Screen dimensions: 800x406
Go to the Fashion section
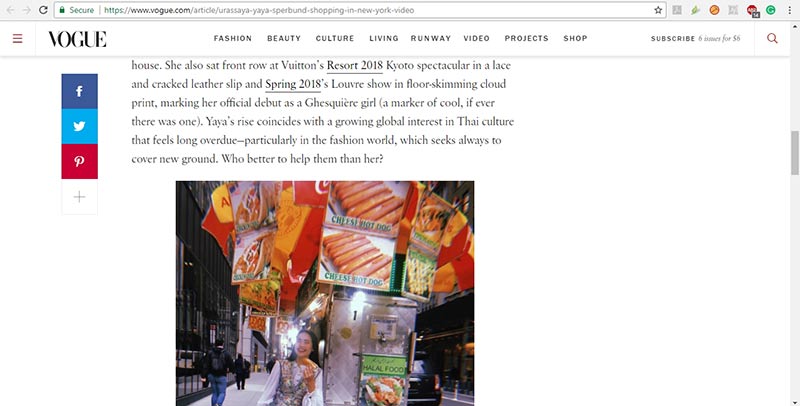233,38
